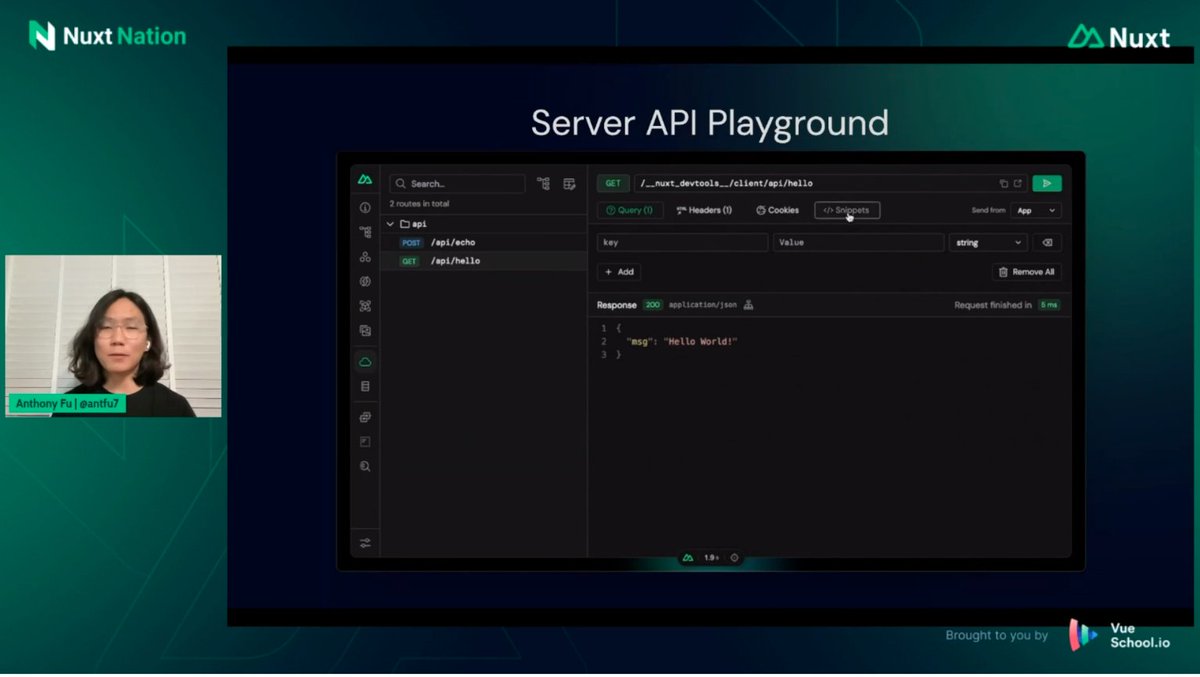Click the speaker webcam thumbnail
The width and height of the screenshot is (1200, 677).
[113, 336]
